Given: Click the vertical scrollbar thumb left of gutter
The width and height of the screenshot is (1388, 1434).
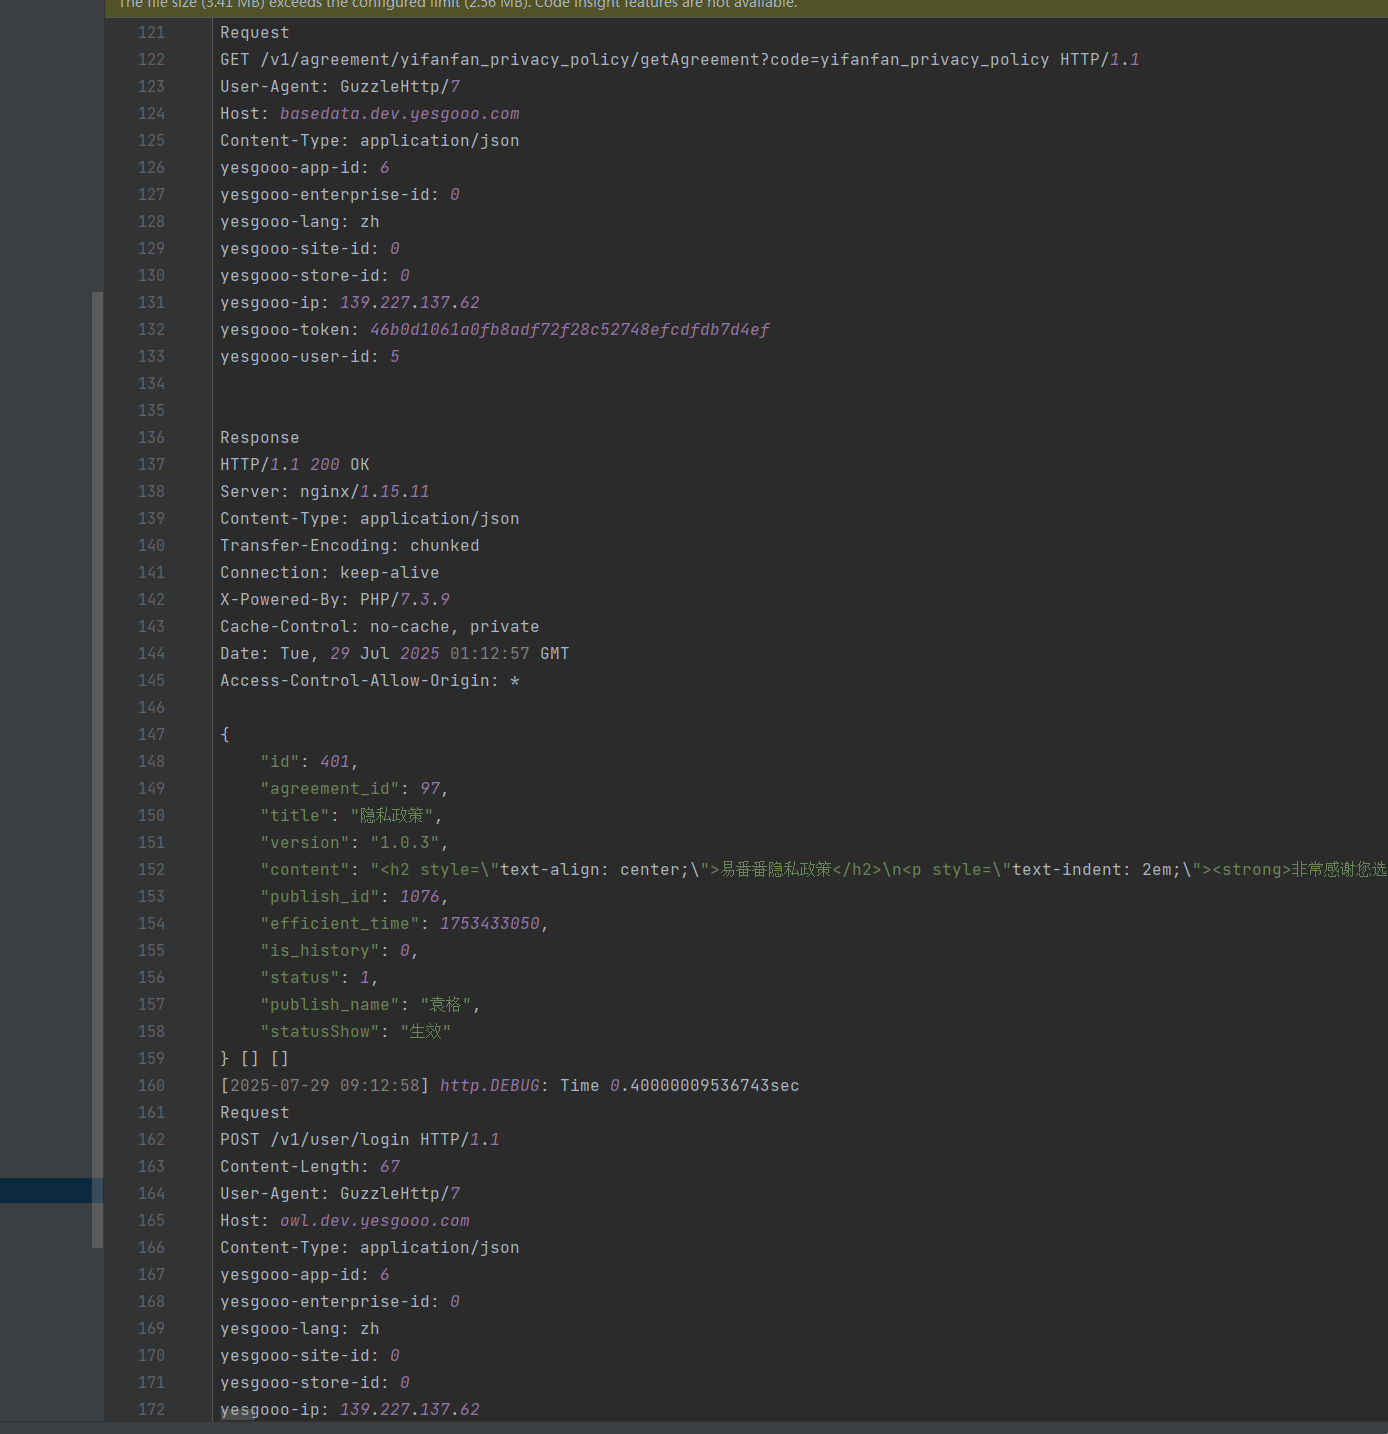Looking at the screenshot, I should [97, 770].
